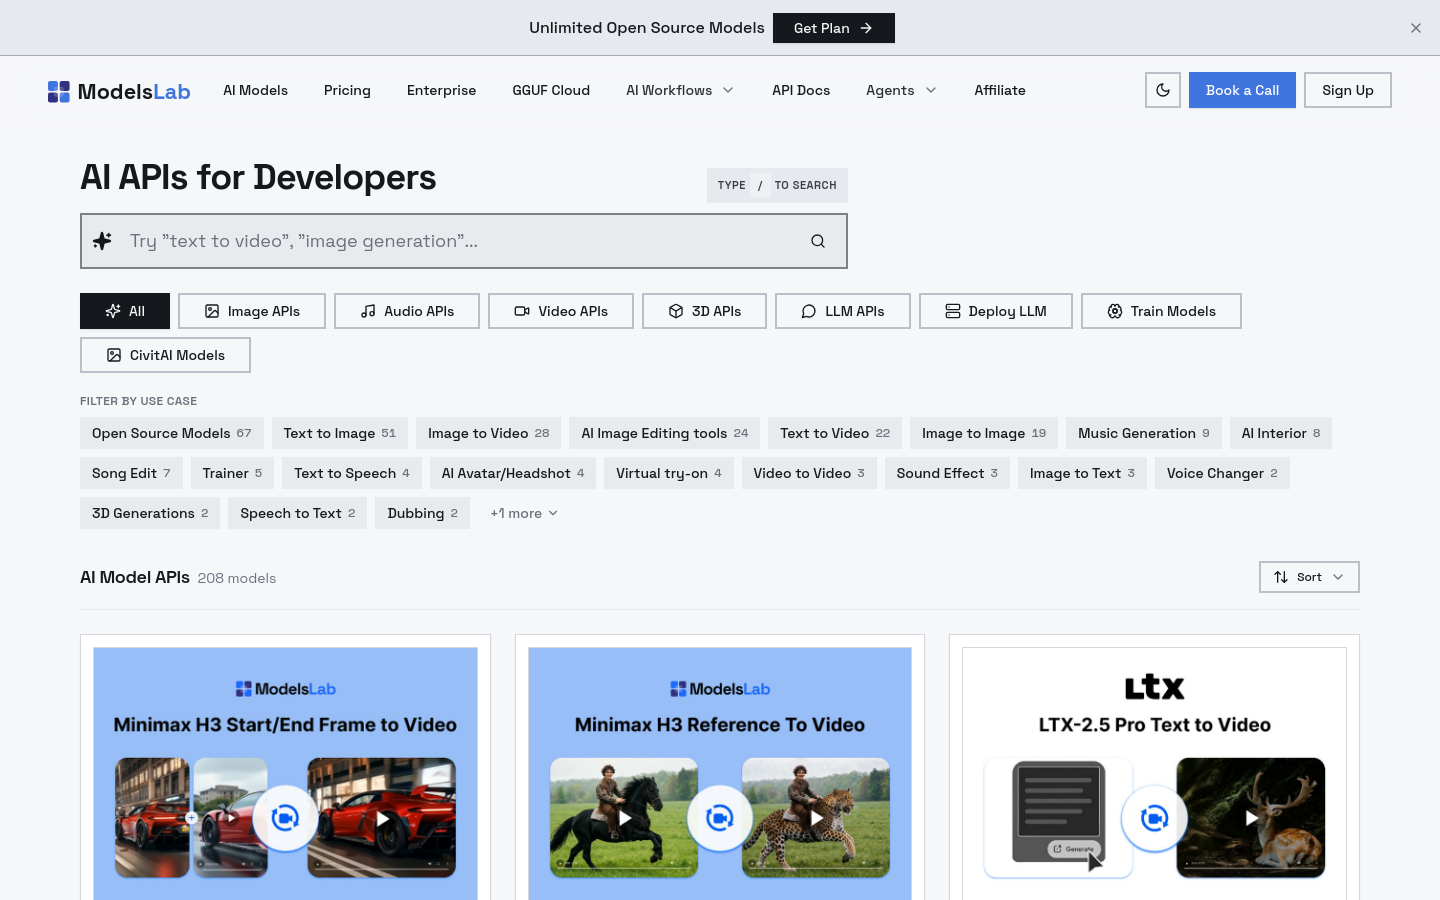Viewport: 1440px width, 900px height.
Task: Open LTX-2.5 Pro Text to Video card
Action: [x=1154, y=767]
